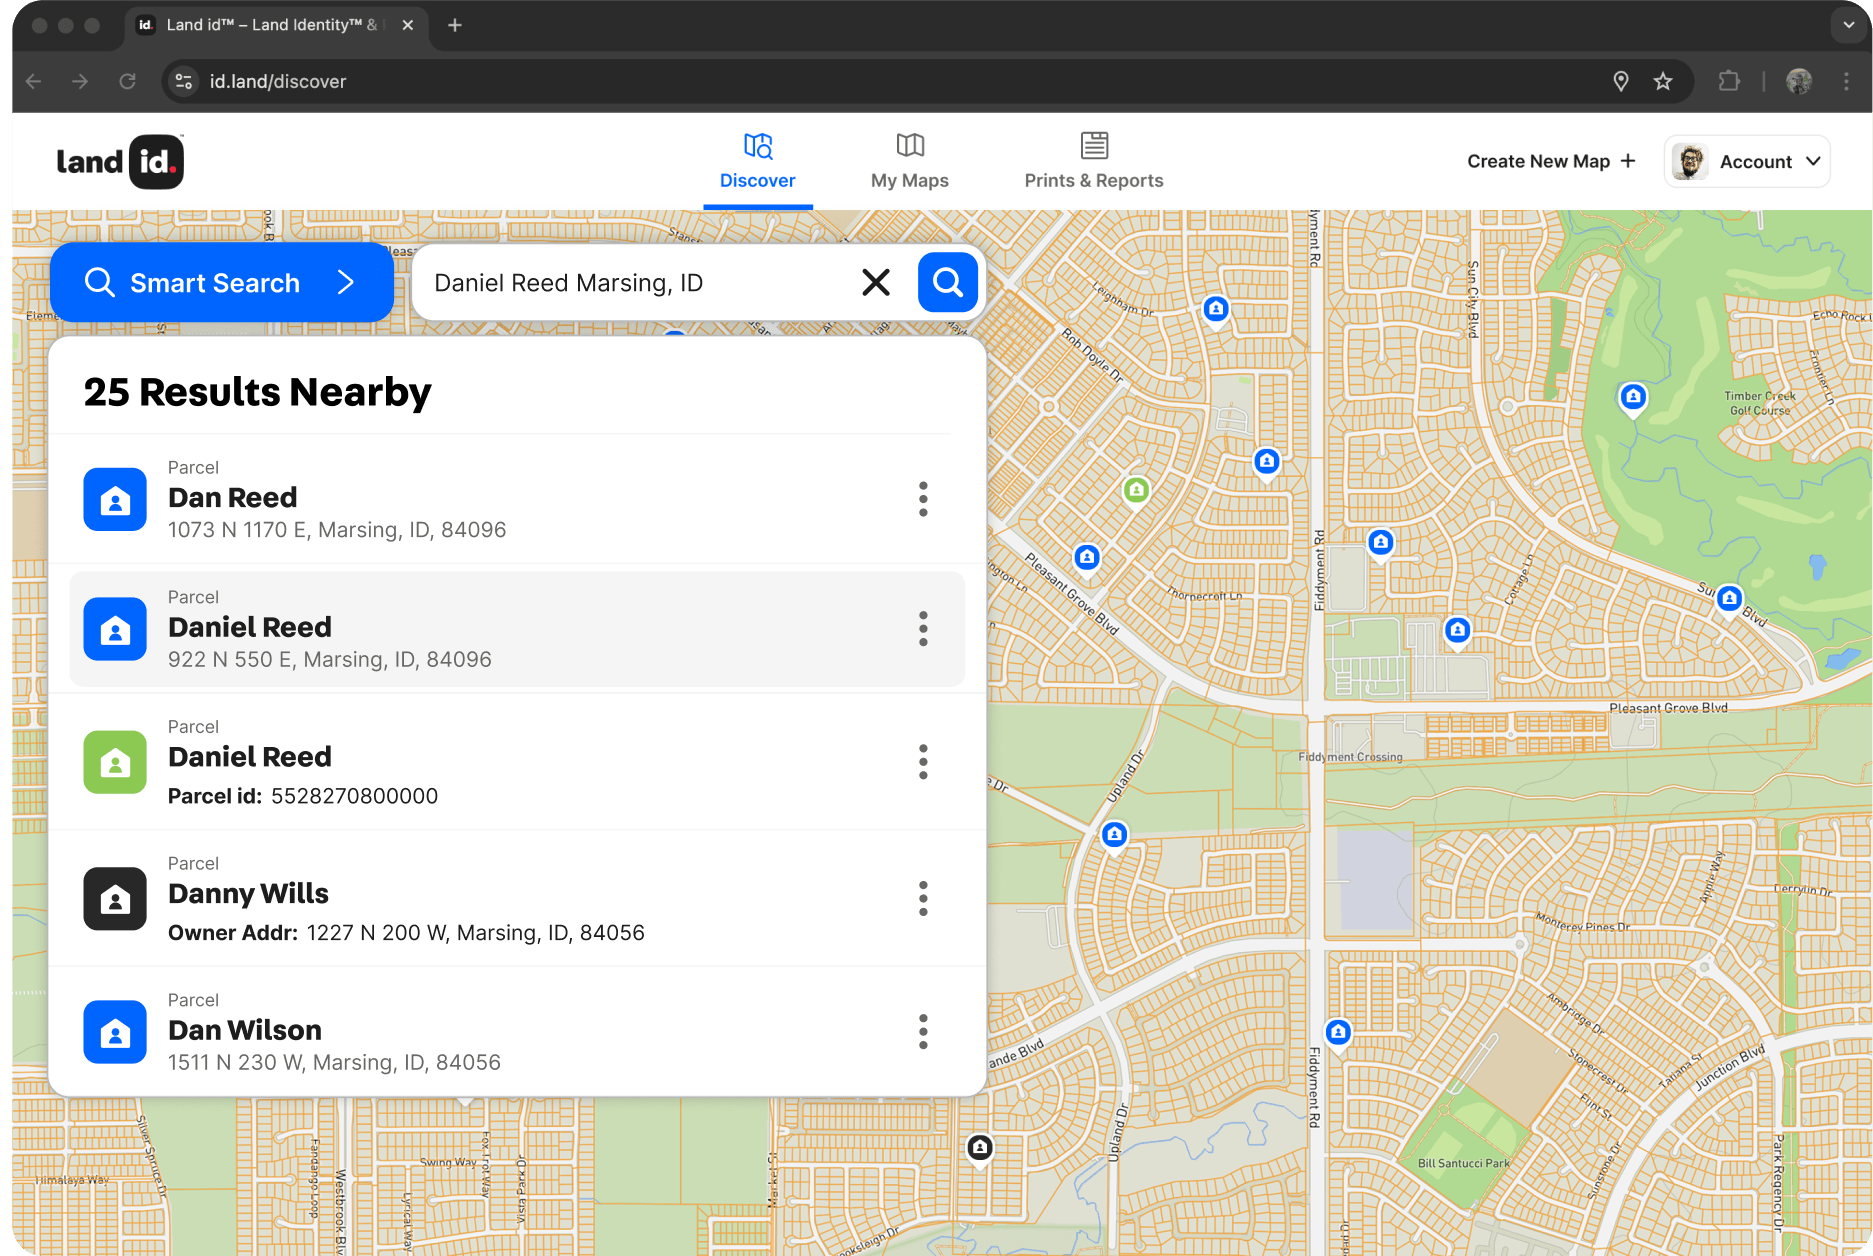Viewport: 1873px width, 1256px height.
Task: Click blue map marker on Sun City Blvd
Action: pyautogui.click(x=1730, y=599)
